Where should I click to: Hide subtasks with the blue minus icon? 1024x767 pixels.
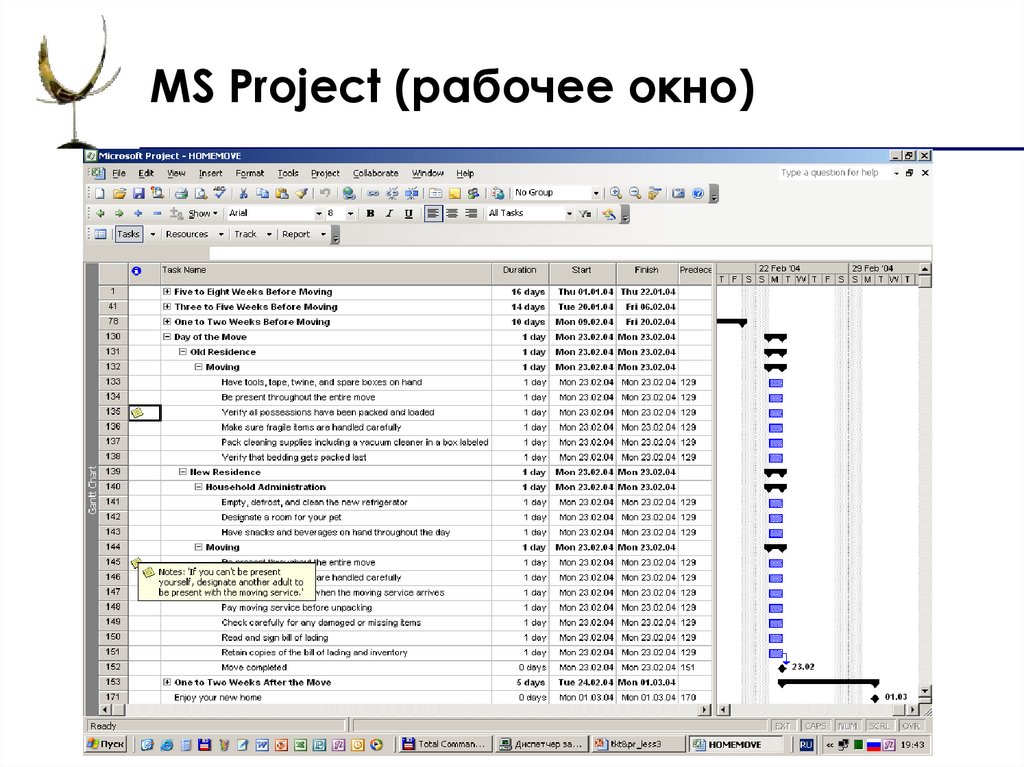[157, 214]
